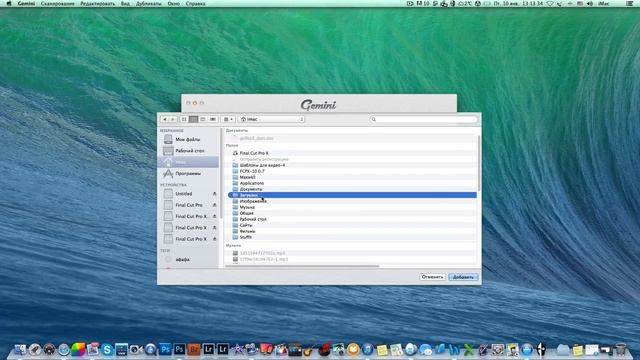The image size is (640, 360).
Task: Open first Photoshop icon in the Dock
Action: point(165,349)
